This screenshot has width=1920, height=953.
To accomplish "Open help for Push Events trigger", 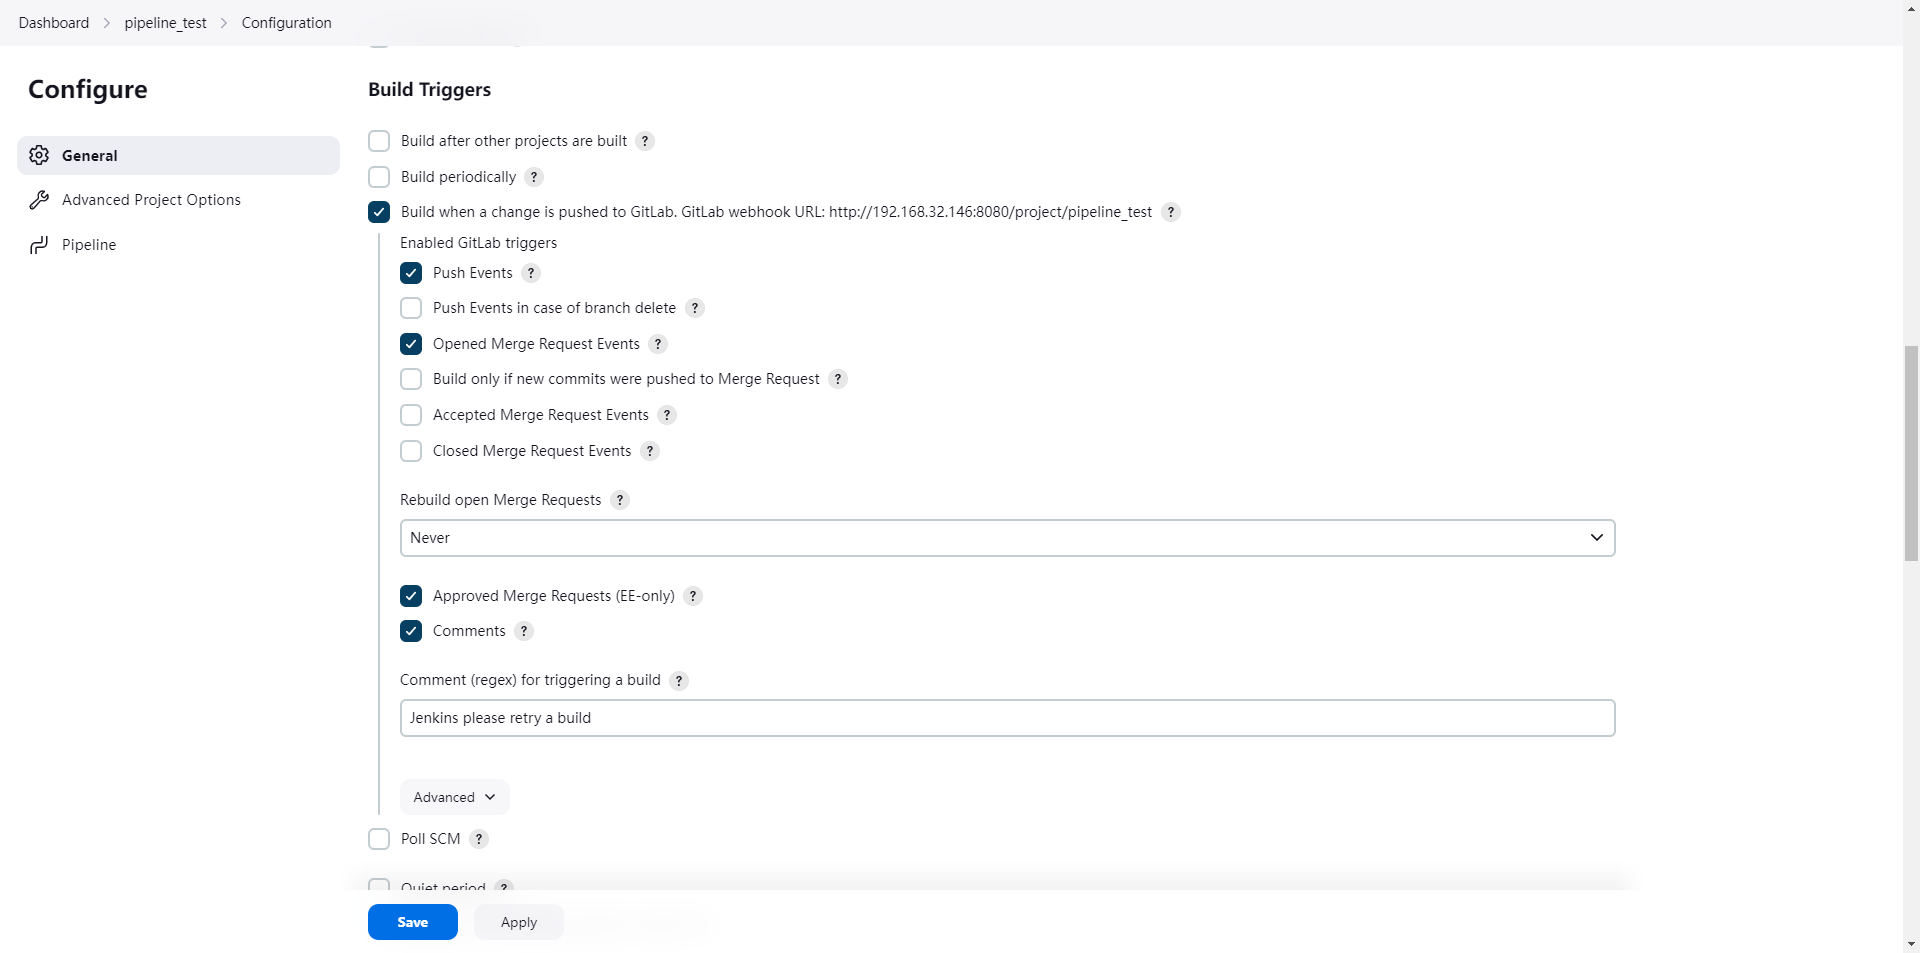I will coord(531,273).
